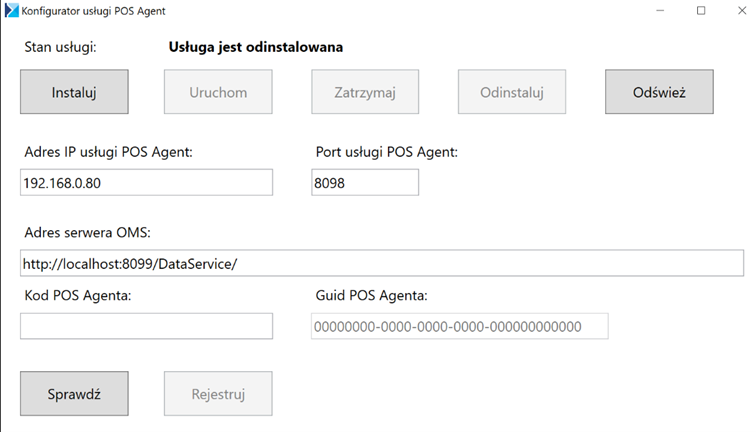This screenshot has height=432, width=756.
Task: Click the OMS server address field
Action: [x=382, y=263]
